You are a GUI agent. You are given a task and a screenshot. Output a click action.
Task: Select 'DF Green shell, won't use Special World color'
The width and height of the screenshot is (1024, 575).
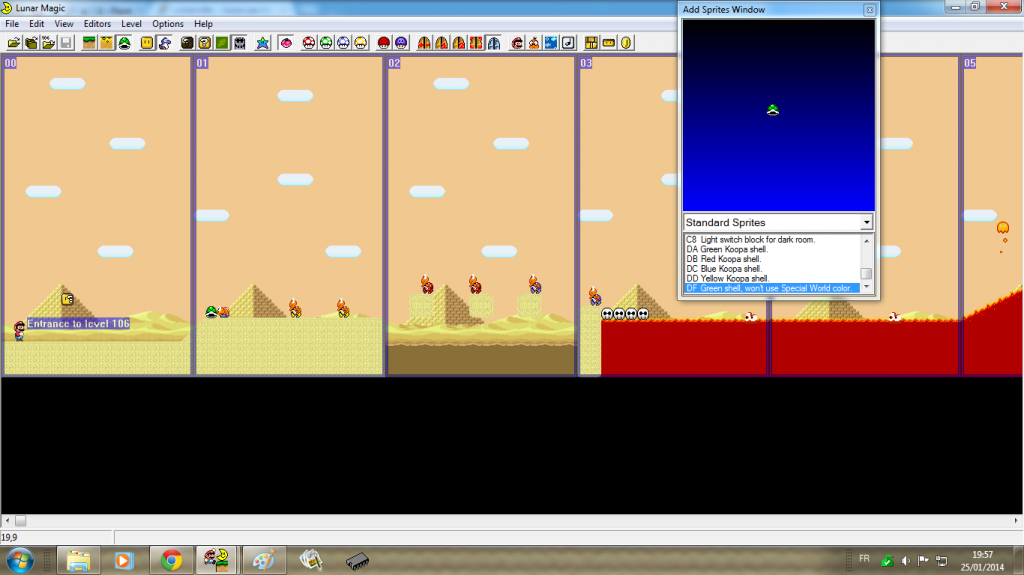(772, 288)
